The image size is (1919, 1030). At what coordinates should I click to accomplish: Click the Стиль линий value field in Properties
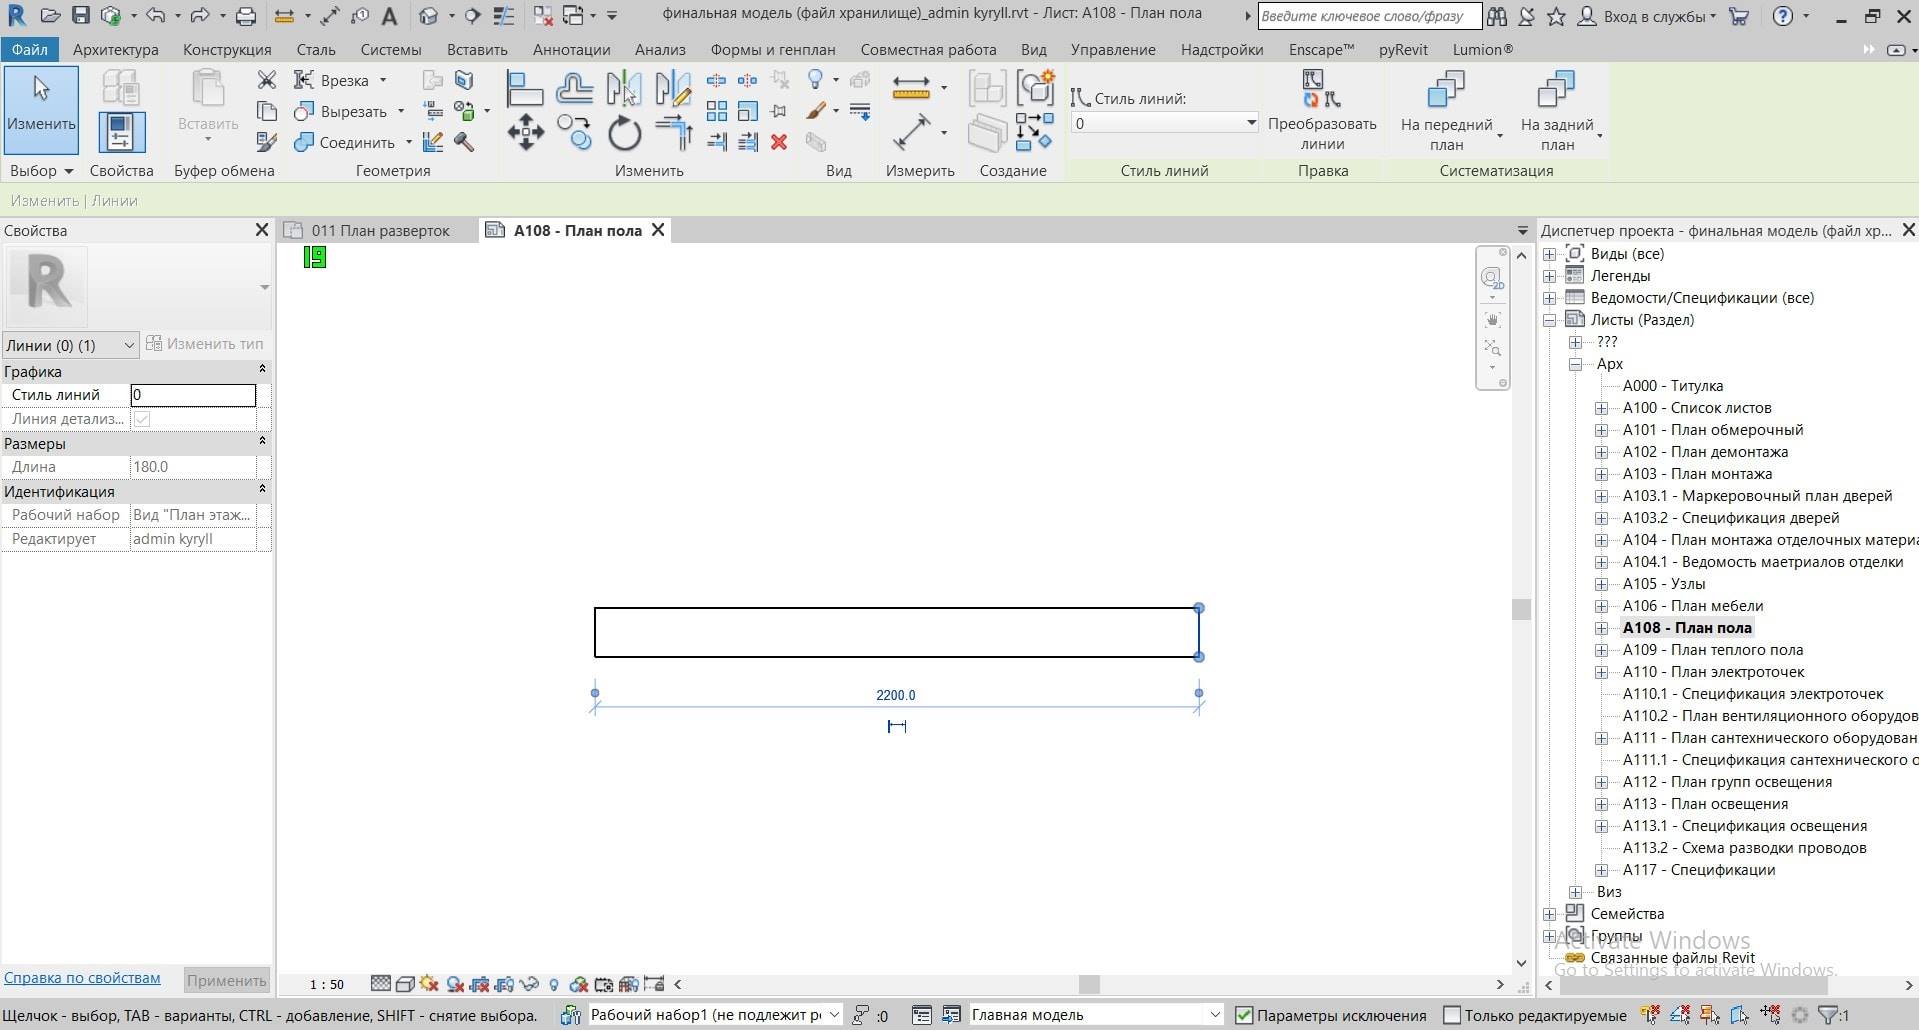(193, 395)
